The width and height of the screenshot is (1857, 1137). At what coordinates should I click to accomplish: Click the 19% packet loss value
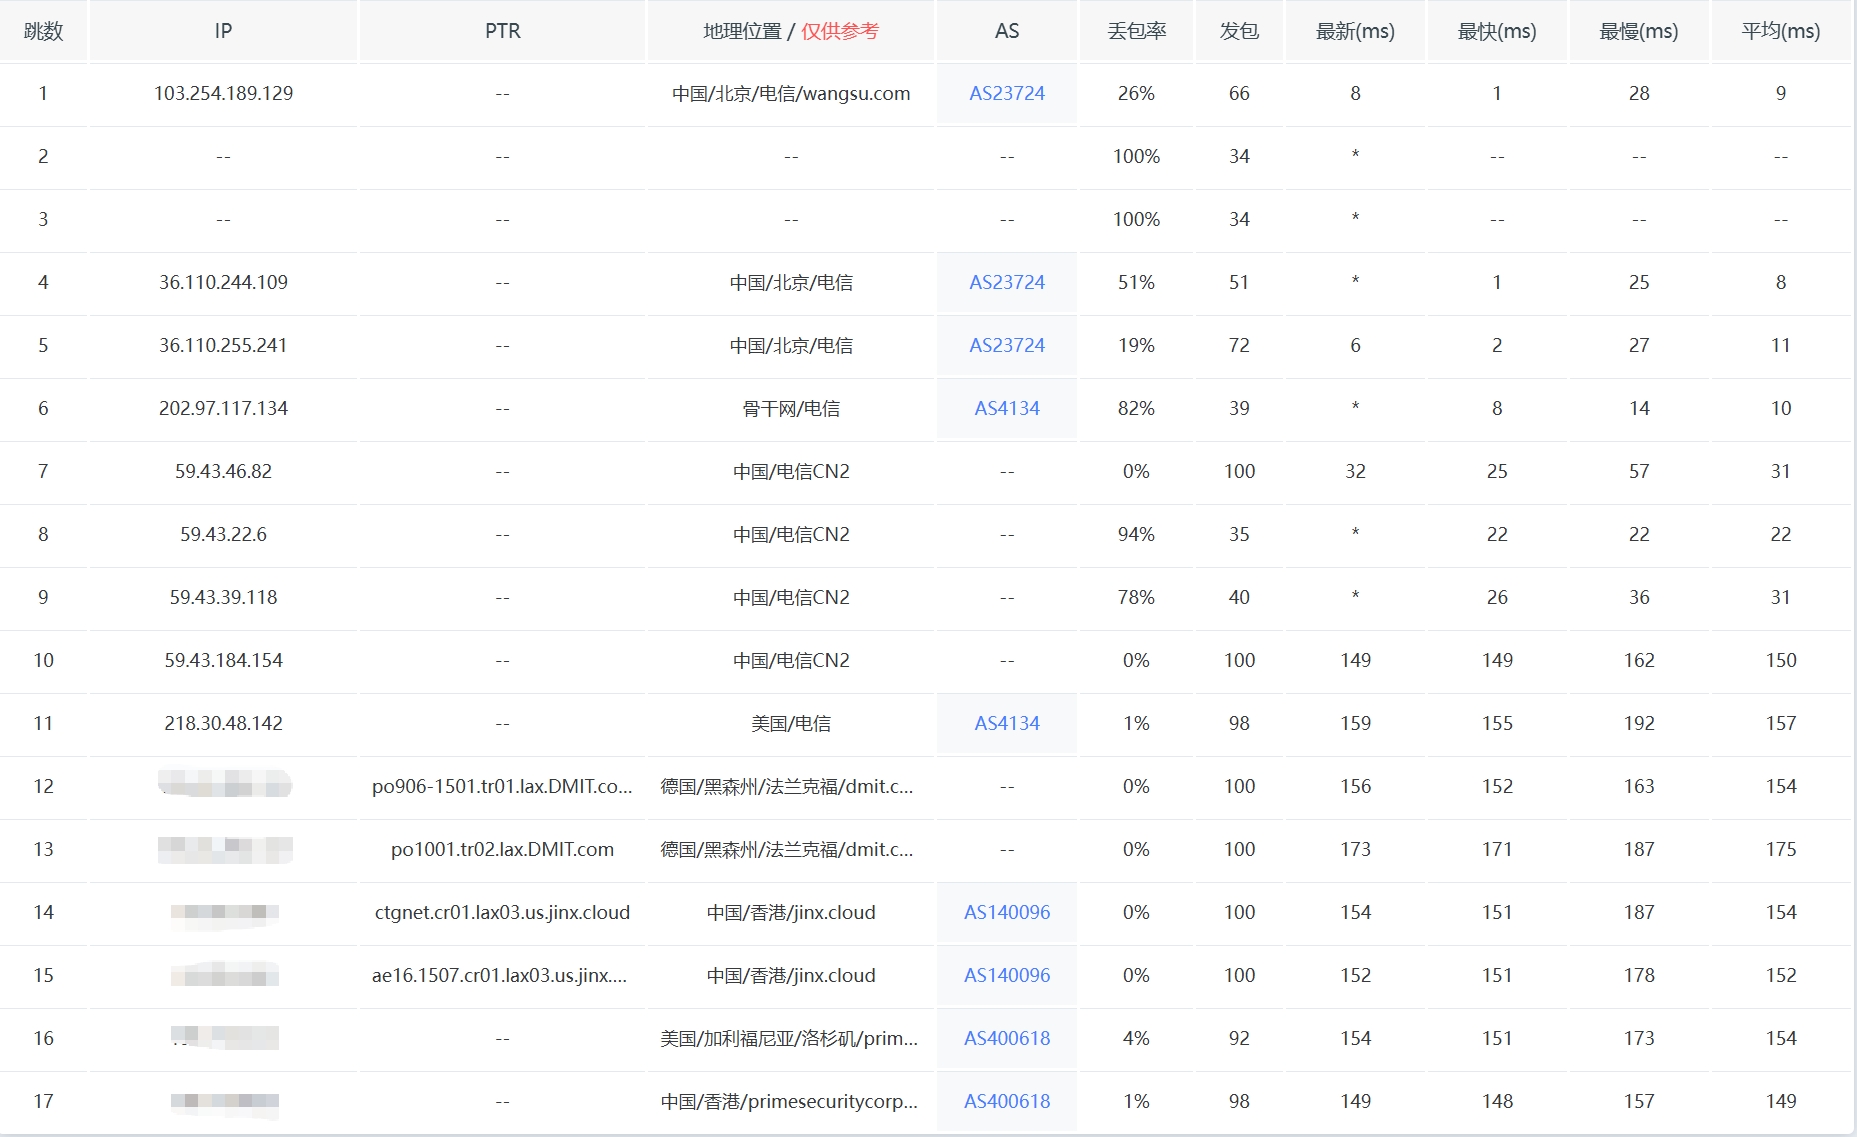(x=1136, y=345)
